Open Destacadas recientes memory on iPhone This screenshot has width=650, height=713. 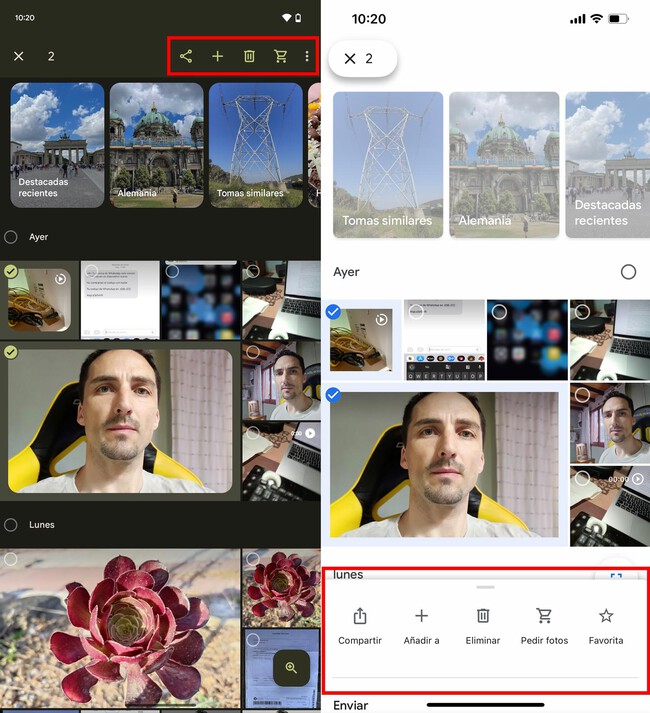coord(608,165)
